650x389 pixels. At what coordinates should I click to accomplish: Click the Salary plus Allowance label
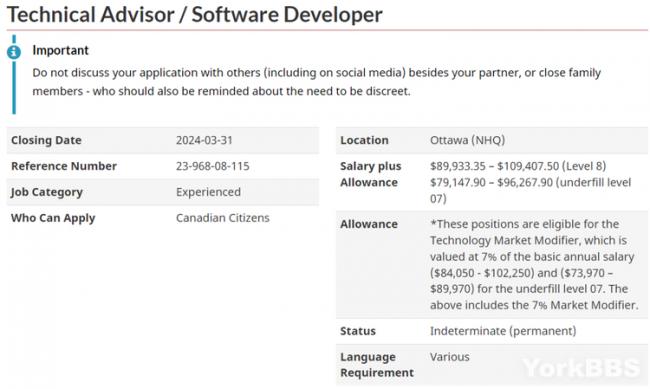pos(371,174)
